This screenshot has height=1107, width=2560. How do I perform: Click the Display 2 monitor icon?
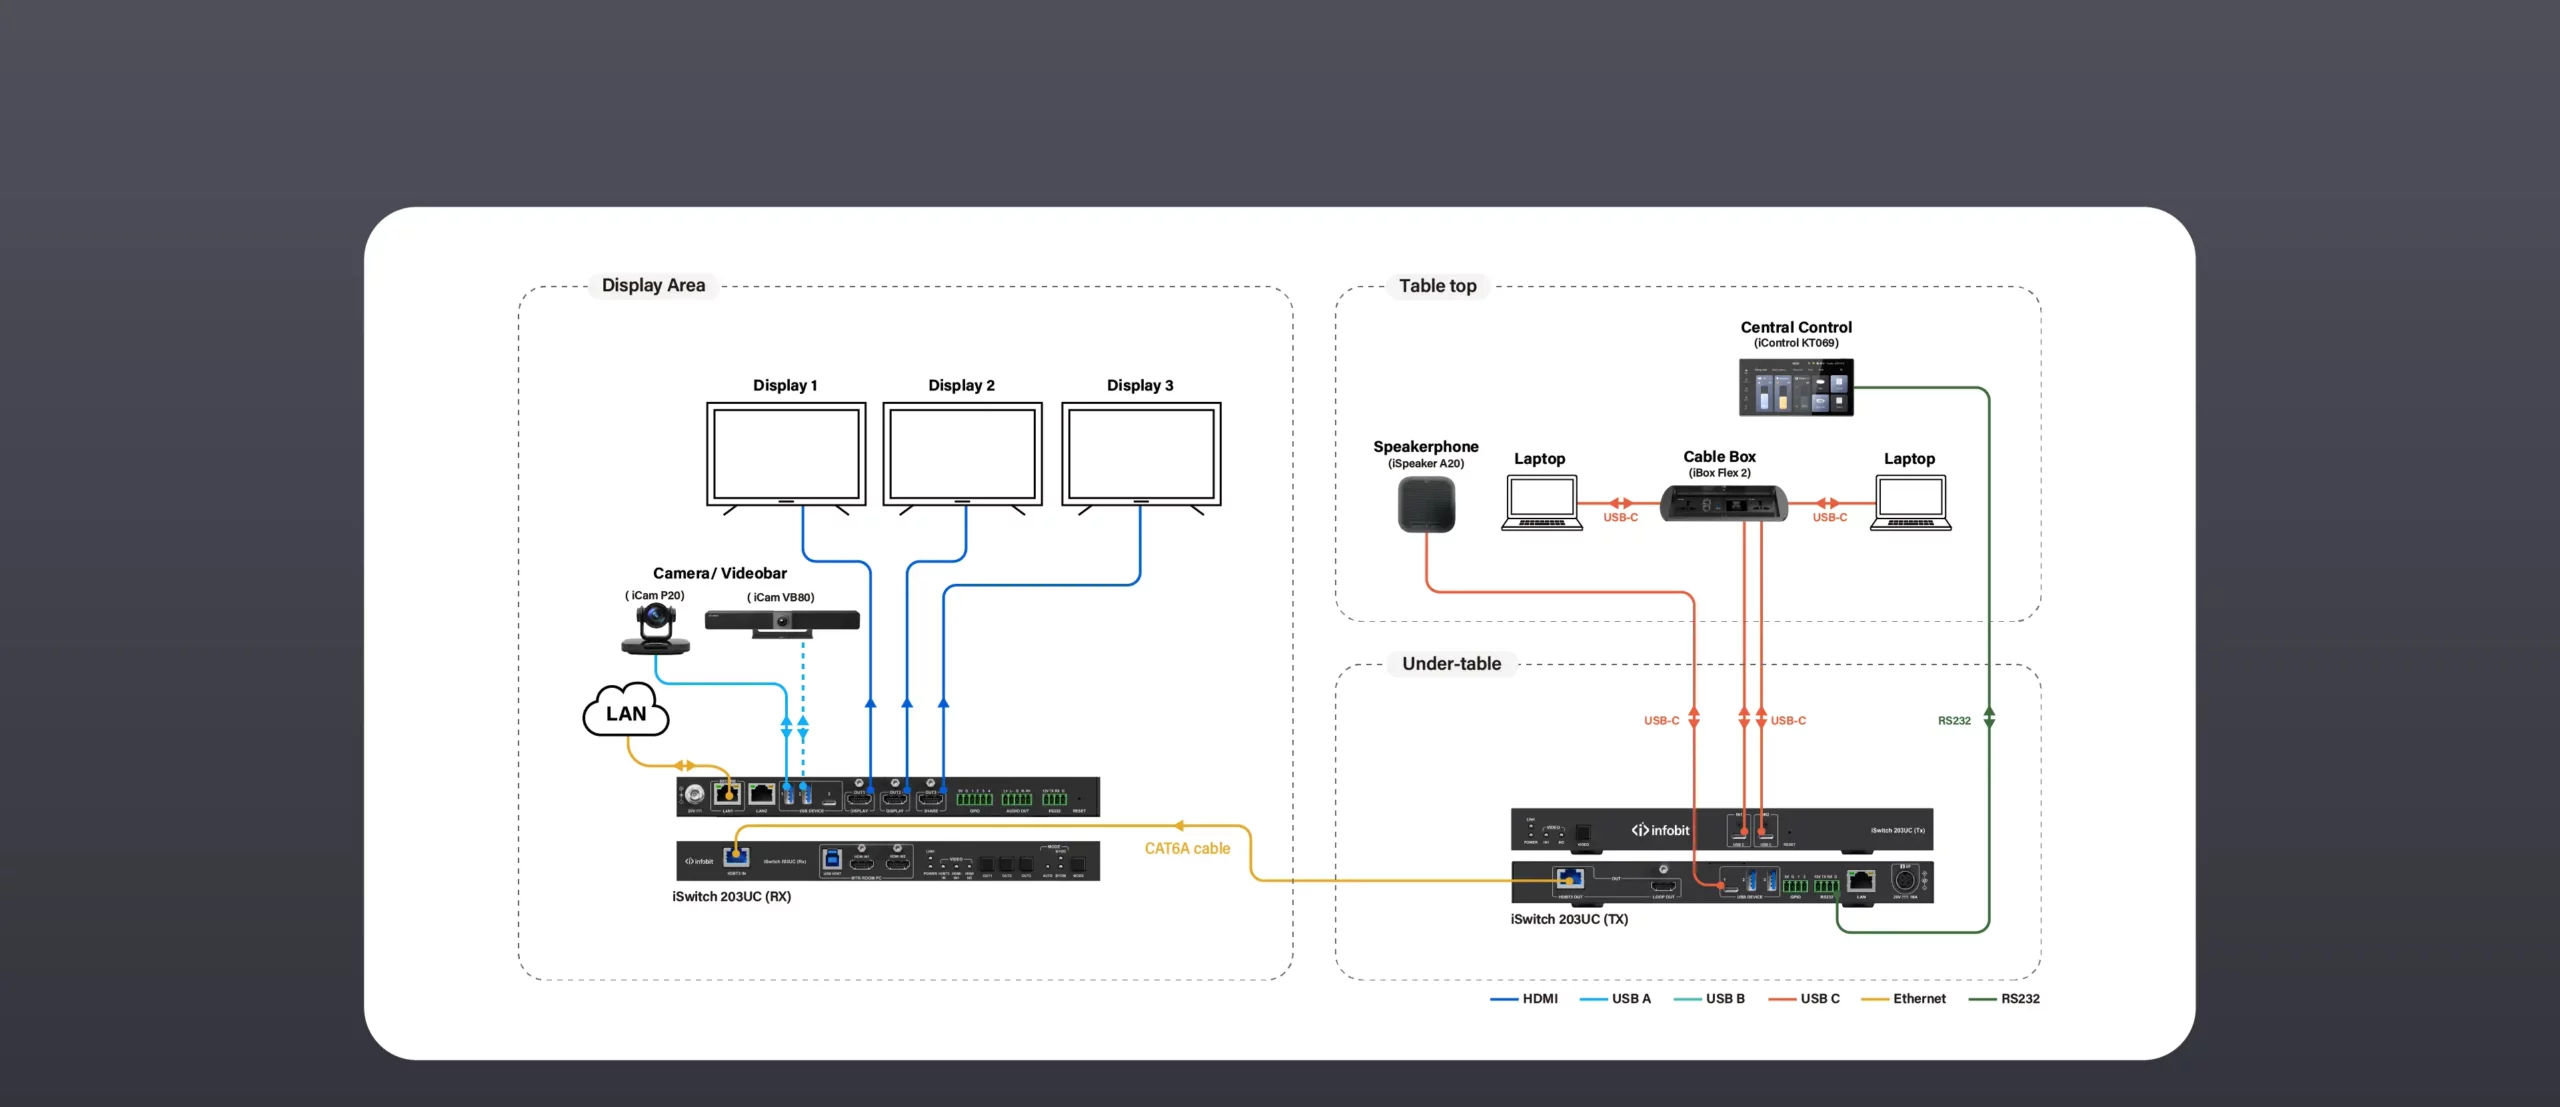(962, 458)
